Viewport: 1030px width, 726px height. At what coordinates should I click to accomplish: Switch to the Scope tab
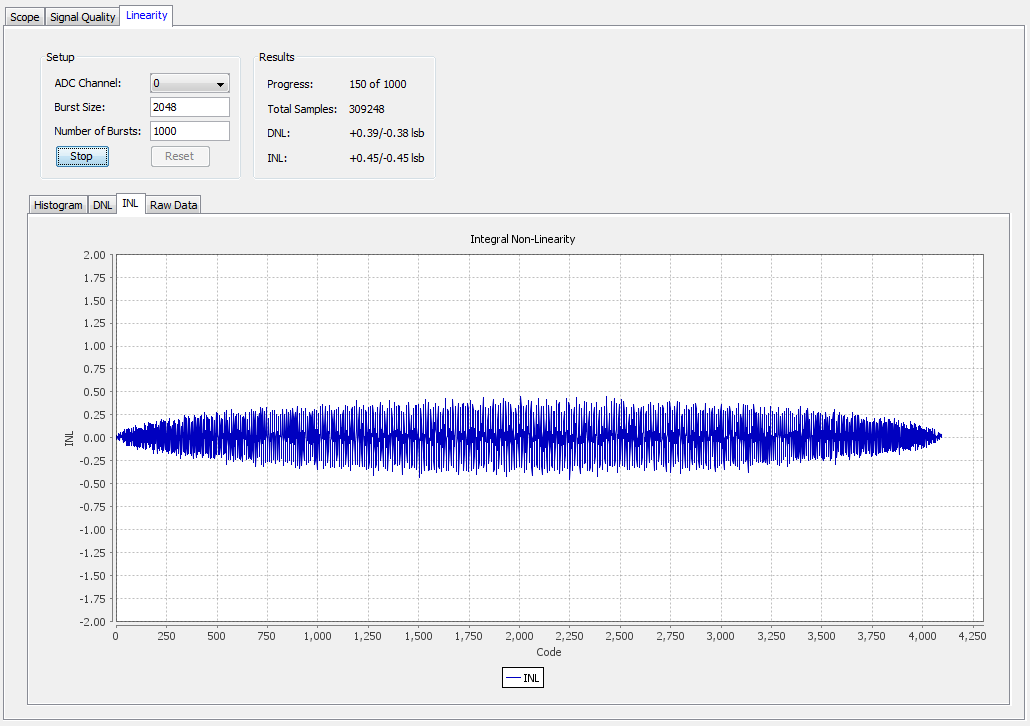25,17
